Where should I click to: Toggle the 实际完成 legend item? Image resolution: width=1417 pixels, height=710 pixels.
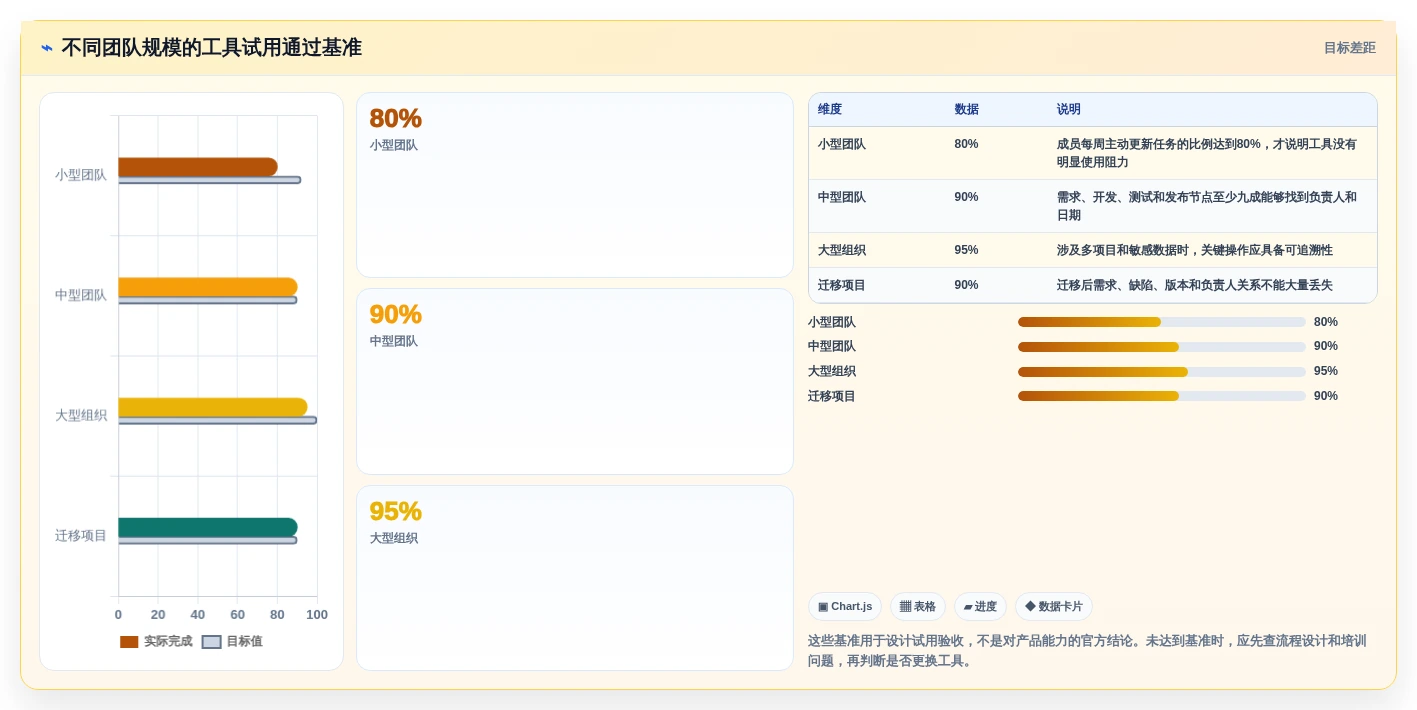156,641
